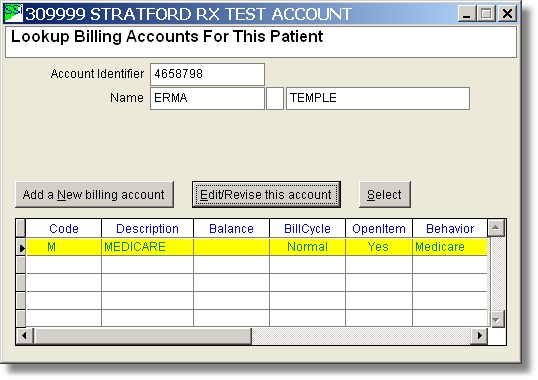
Task: Select the row marker arrow for Medicare row
Action: tap(21, 247)
